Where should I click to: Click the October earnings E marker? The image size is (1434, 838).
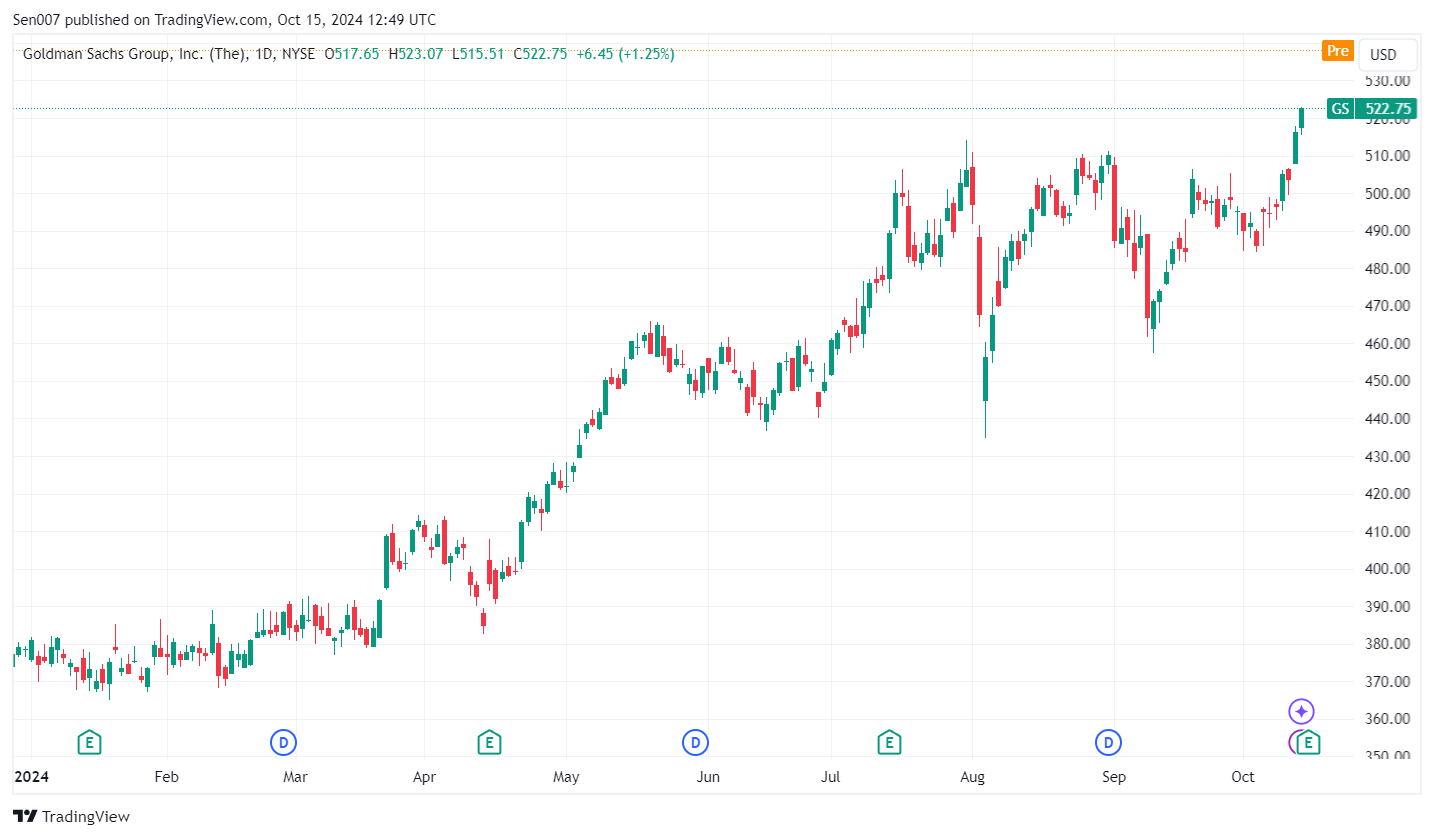coord(1309,742)
